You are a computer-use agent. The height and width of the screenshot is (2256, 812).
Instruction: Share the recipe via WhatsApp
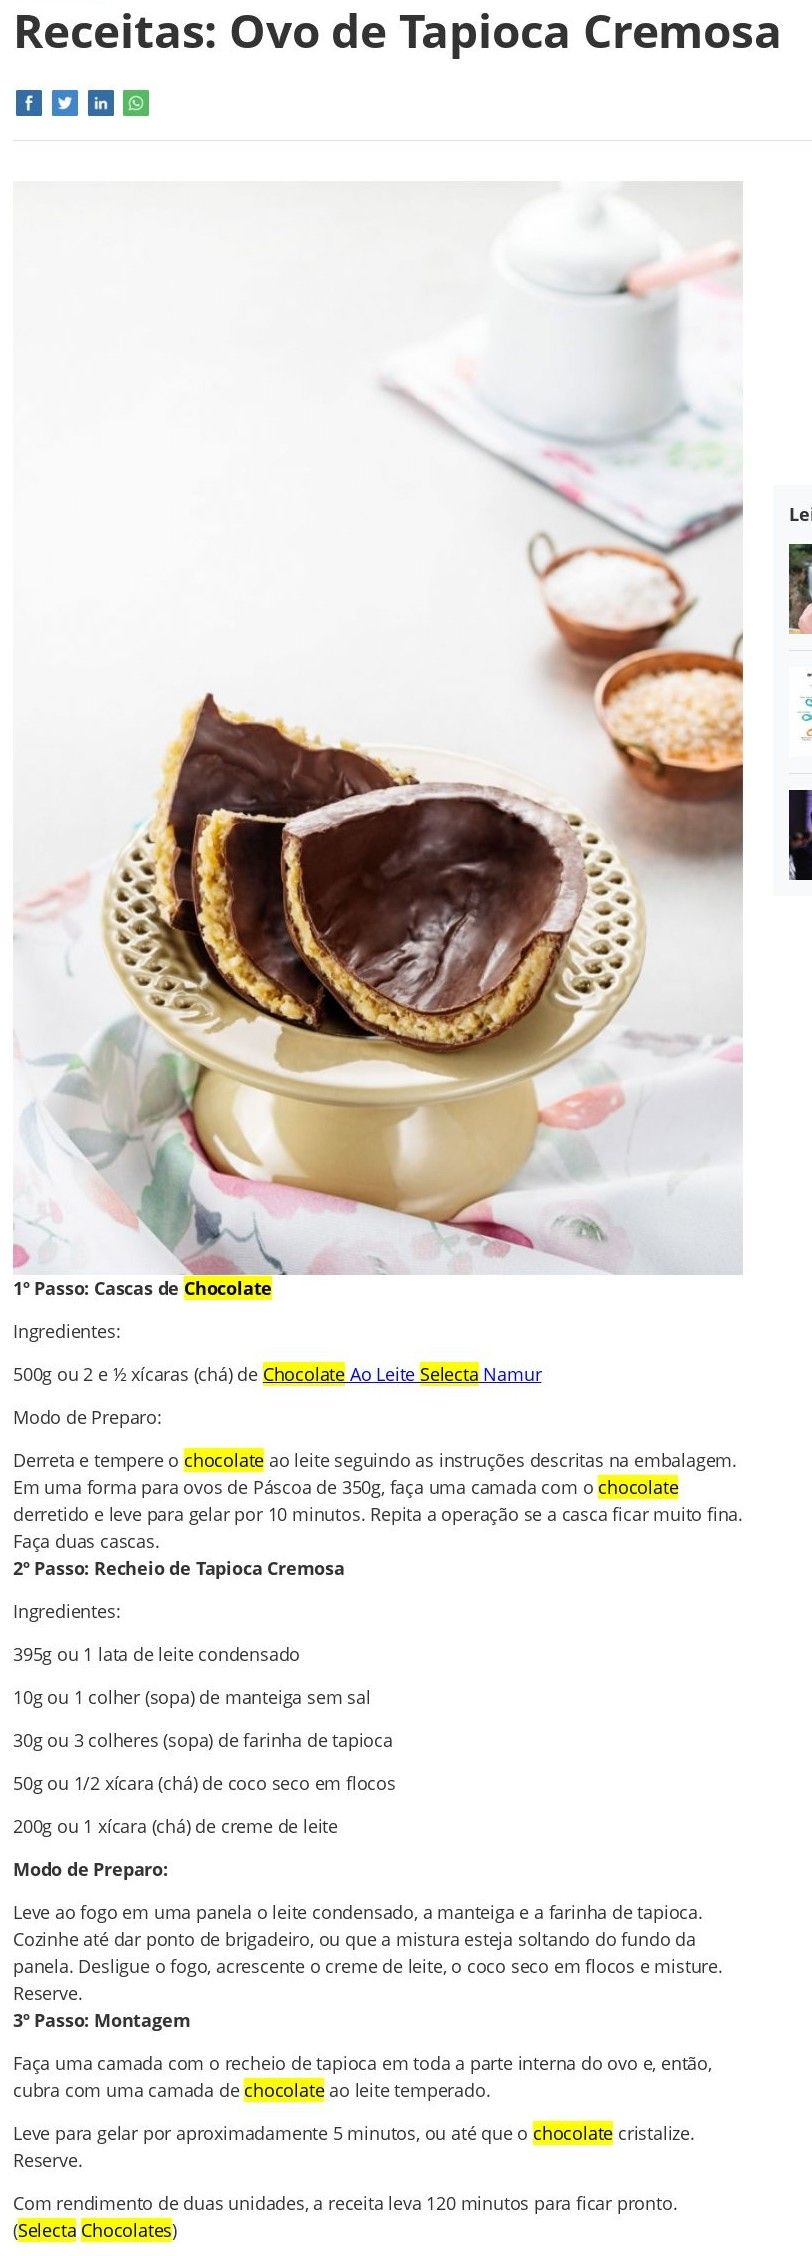136,103
